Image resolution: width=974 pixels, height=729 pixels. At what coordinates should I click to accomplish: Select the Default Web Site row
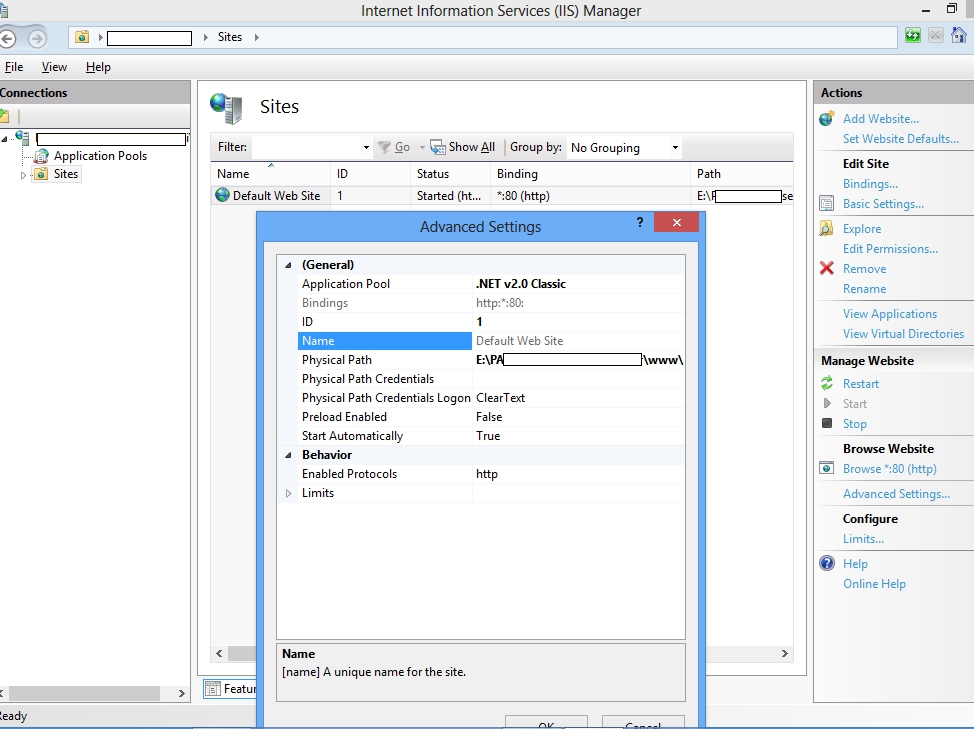point(276,196)
